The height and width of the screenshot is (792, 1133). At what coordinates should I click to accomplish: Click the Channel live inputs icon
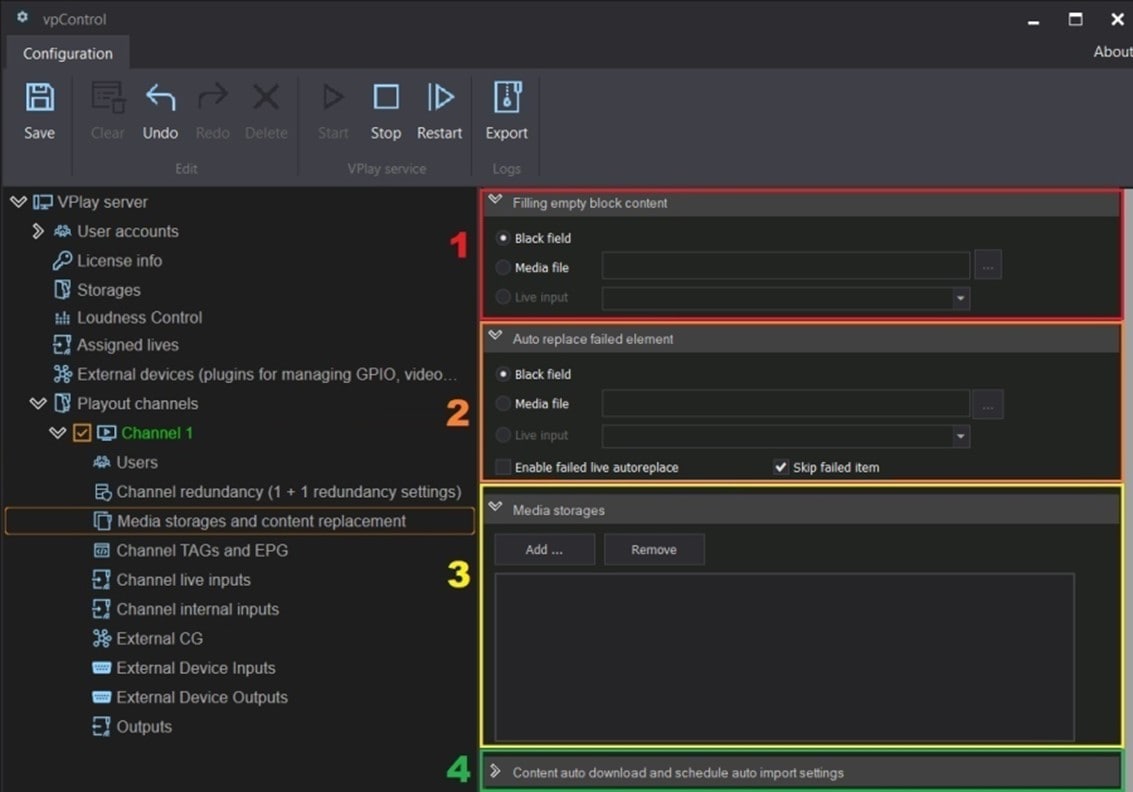click(101, 580)
